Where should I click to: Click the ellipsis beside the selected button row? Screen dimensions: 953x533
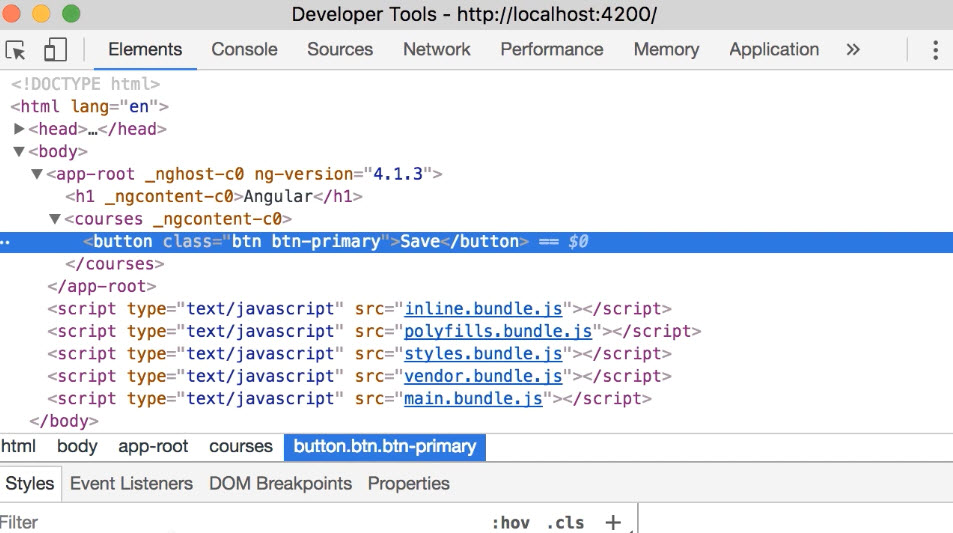pyautogui.click(x=5, y=242)
